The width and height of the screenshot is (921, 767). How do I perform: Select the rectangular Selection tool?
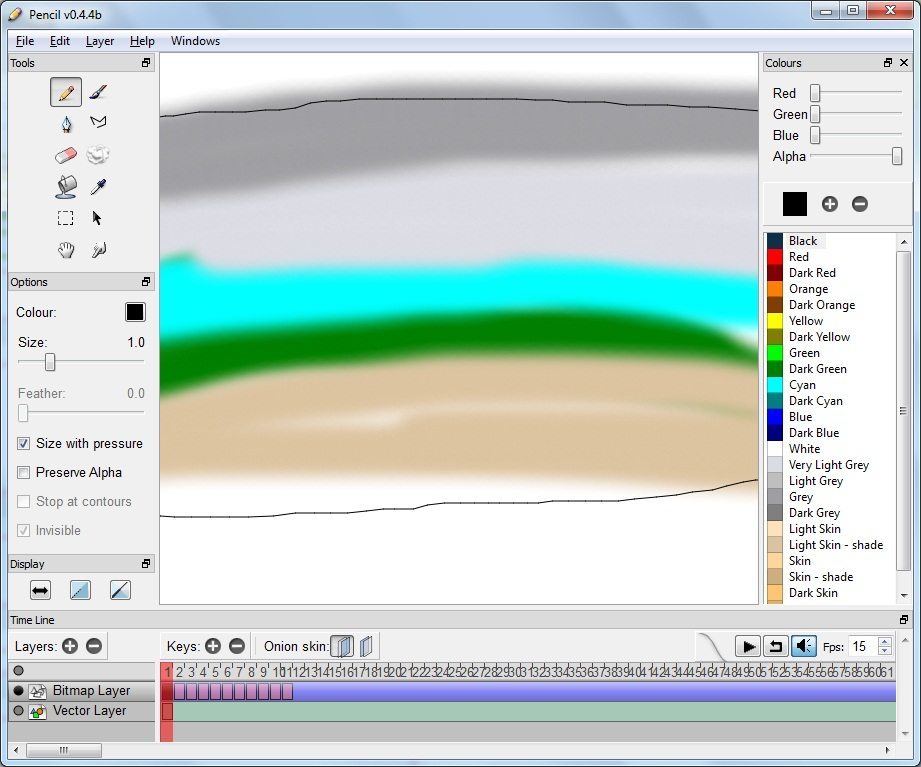[x=66, y=218]
